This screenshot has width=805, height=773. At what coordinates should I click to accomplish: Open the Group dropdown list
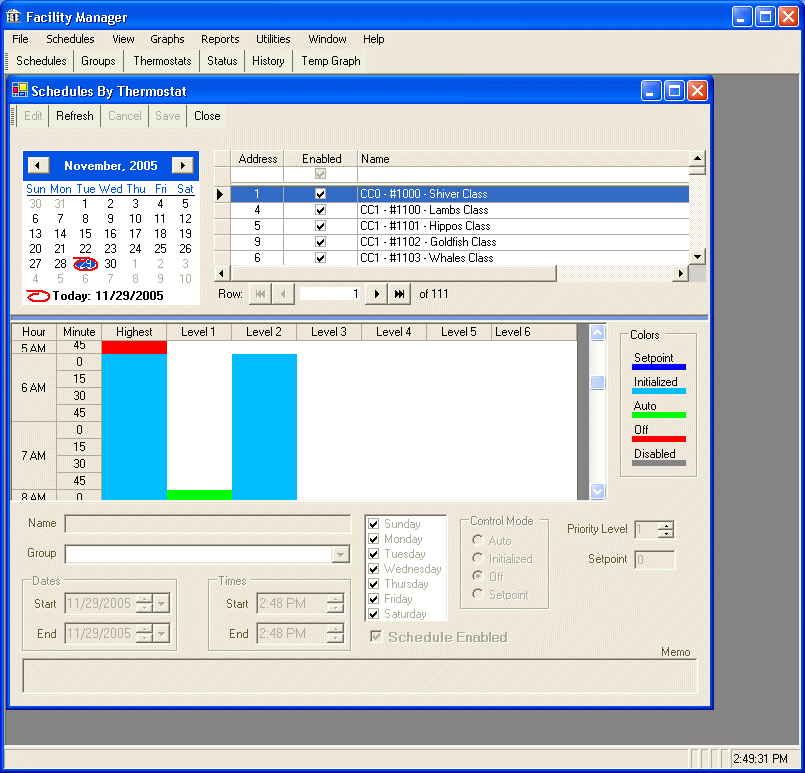(340, 554)
